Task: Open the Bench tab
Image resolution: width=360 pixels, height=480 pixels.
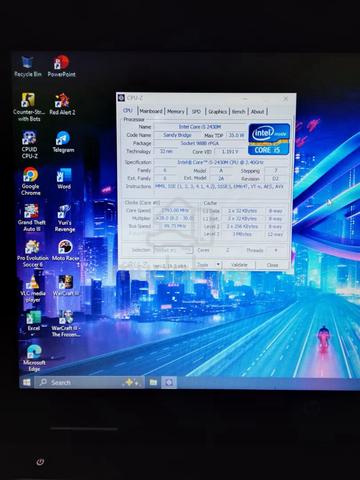Action: click(x=239, y=111)
